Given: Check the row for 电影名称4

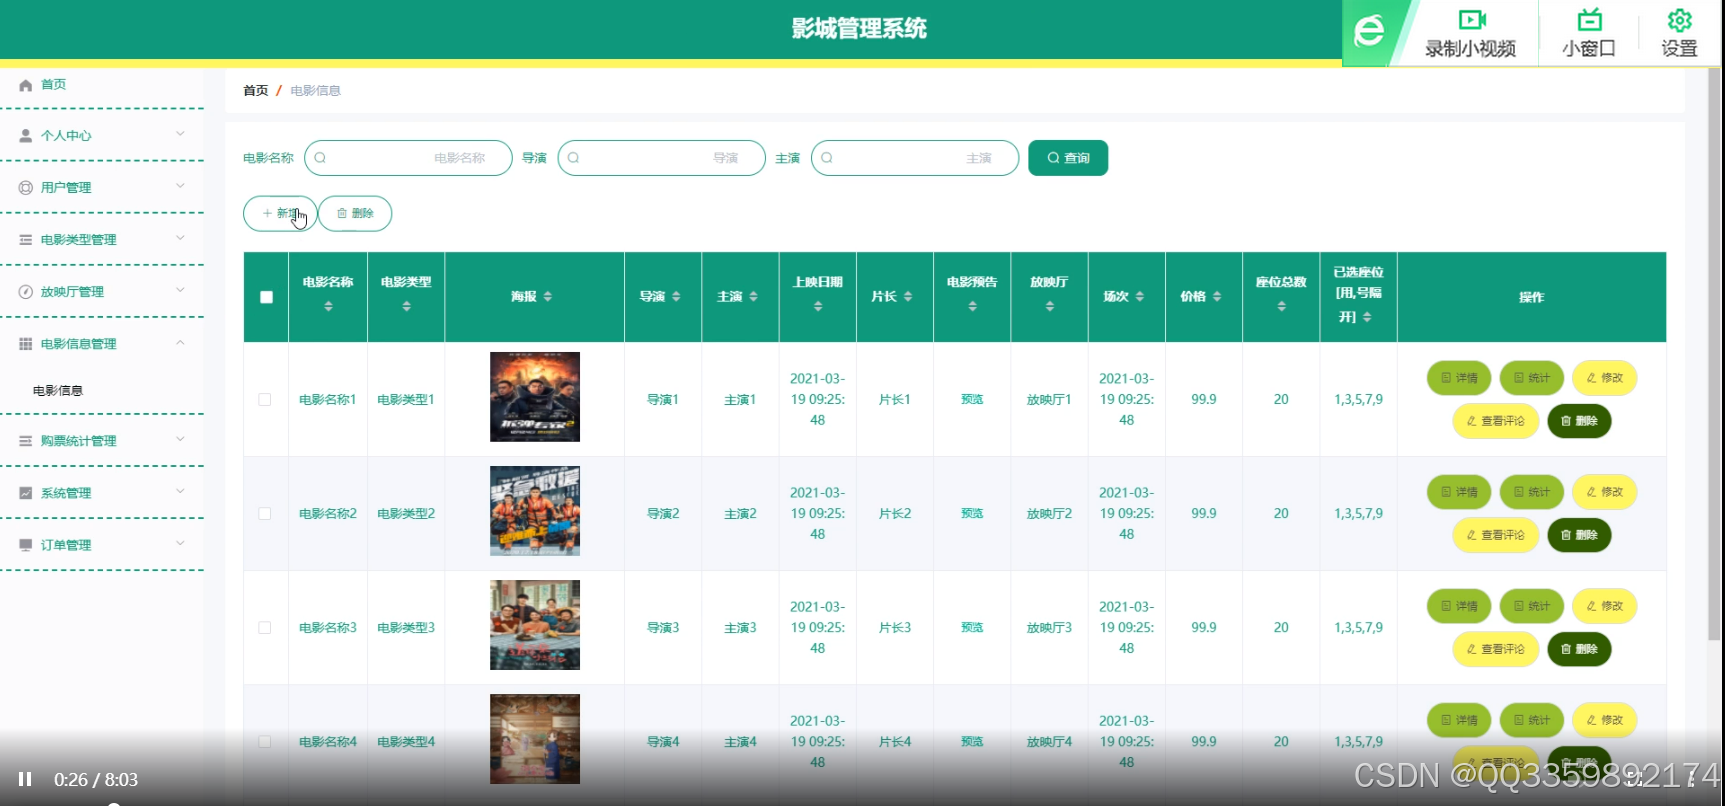Looking at the screenshot, I should [x=265, y=741].
